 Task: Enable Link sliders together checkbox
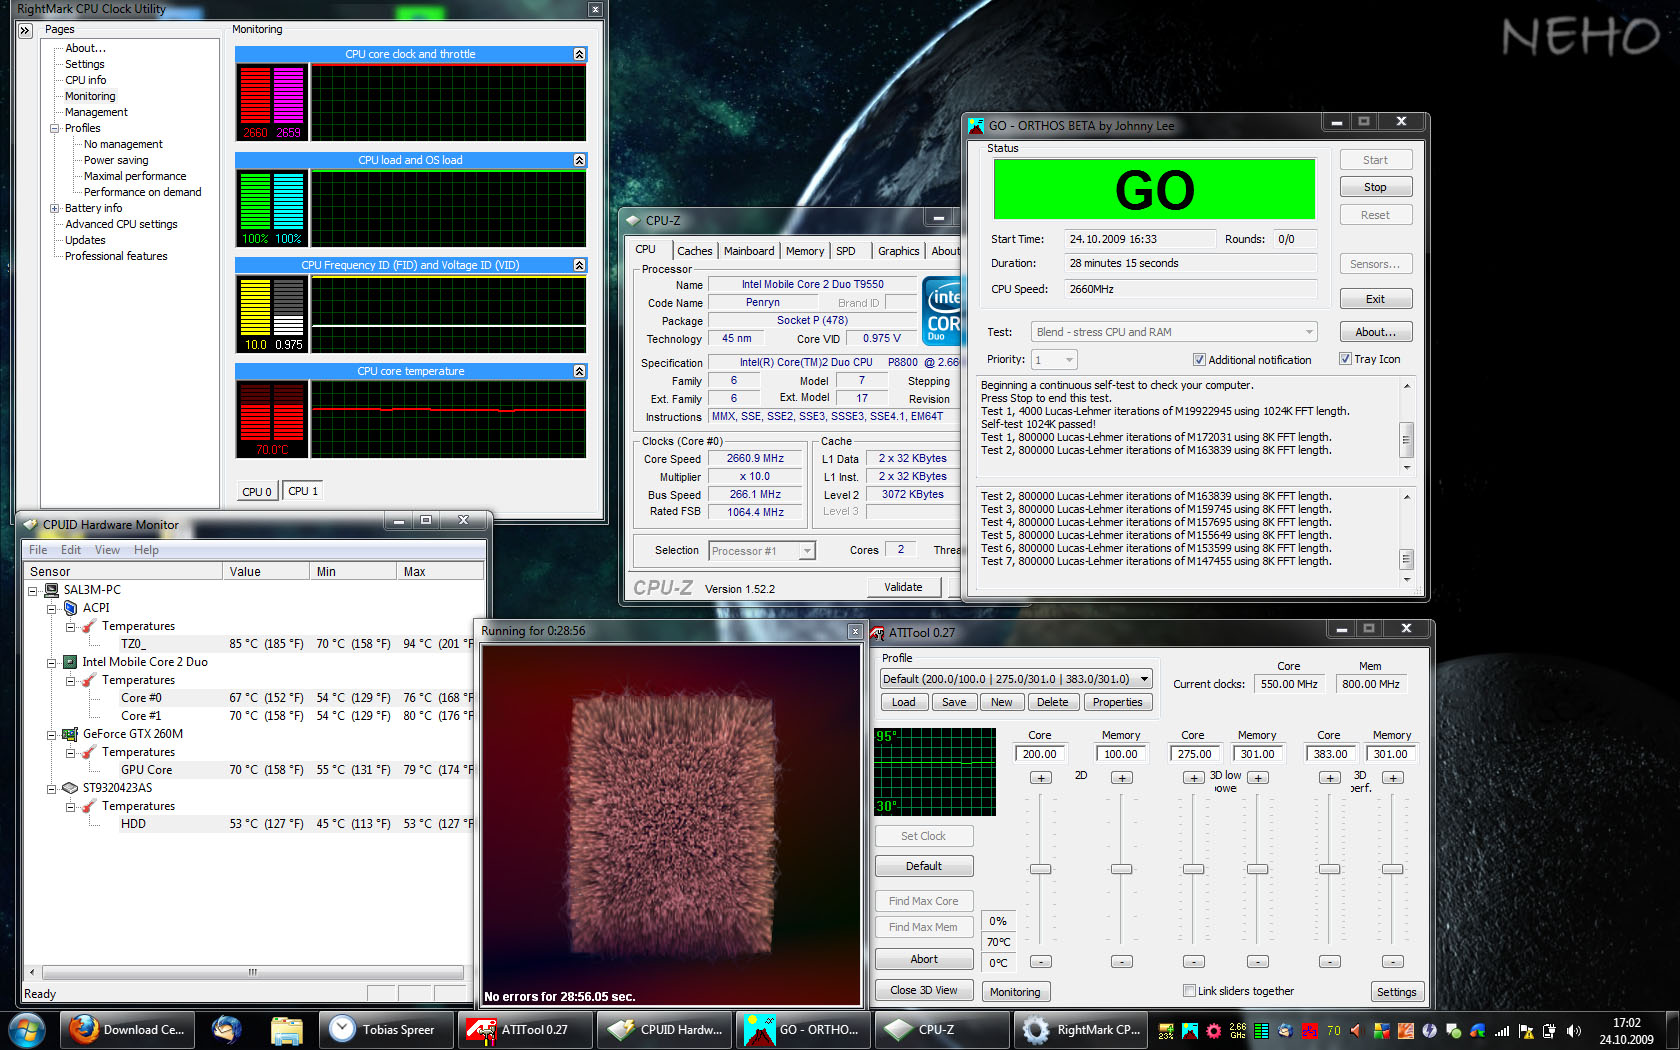pos(1189,991)
